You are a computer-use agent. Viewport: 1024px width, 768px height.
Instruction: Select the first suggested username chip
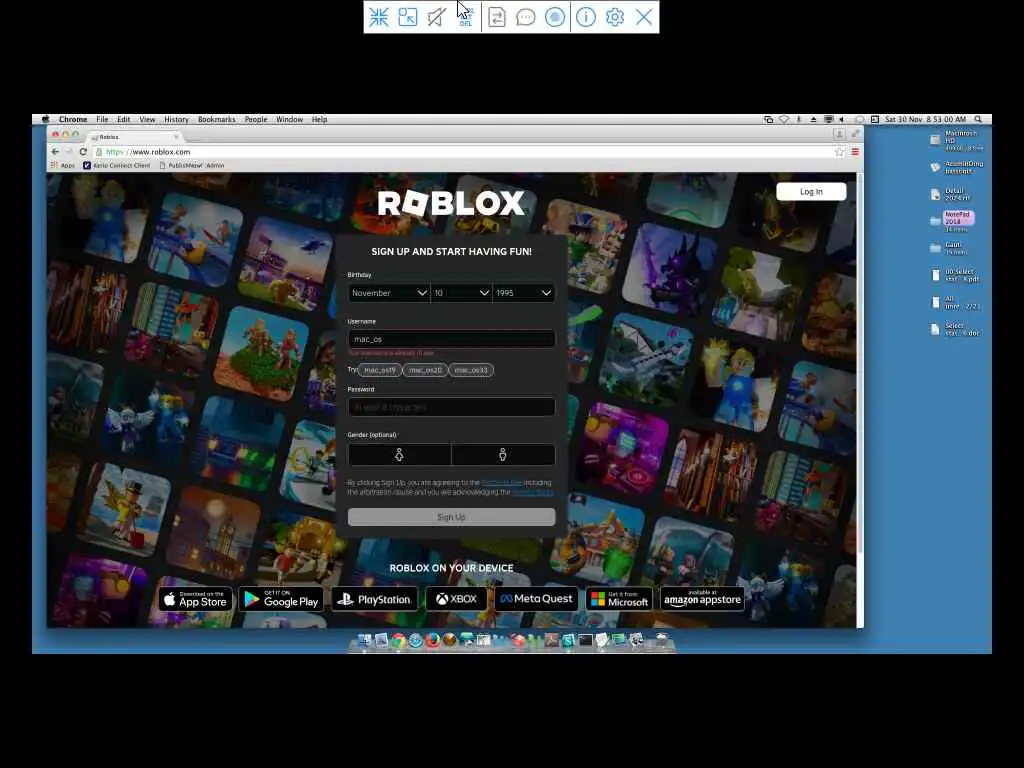click(x=380, y=370)
